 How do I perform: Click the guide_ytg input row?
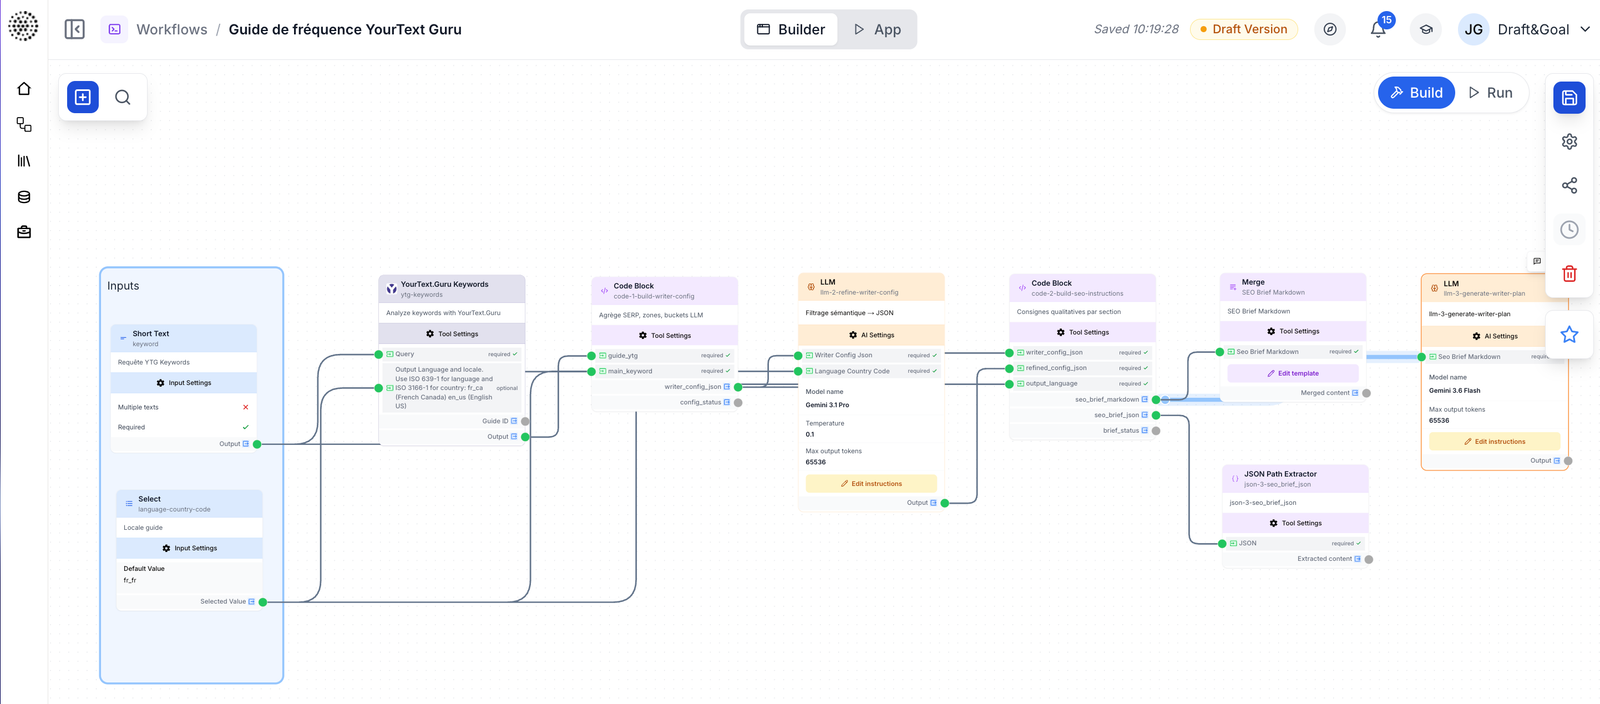pyautogui.click(x=665, y=355)
